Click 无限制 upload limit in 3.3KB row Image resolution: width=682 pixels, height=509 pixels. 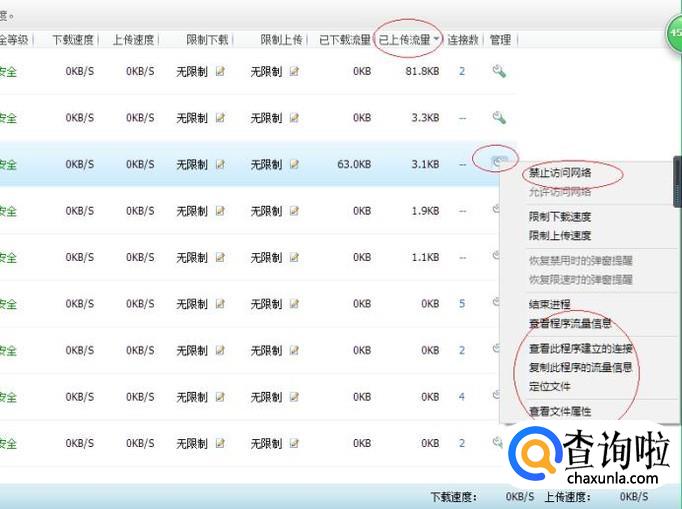coord(266,118)
